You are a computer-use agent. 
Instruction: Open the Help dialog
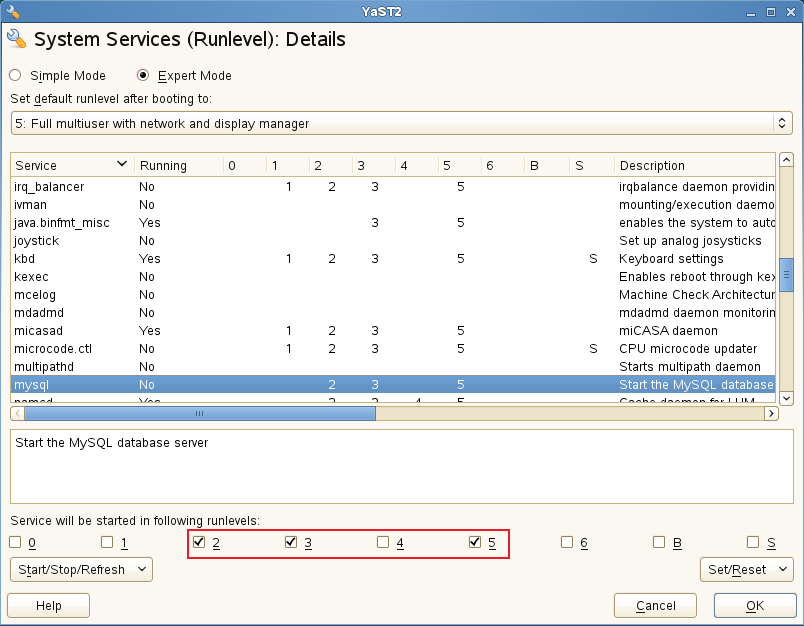click(x=47, y=605)
